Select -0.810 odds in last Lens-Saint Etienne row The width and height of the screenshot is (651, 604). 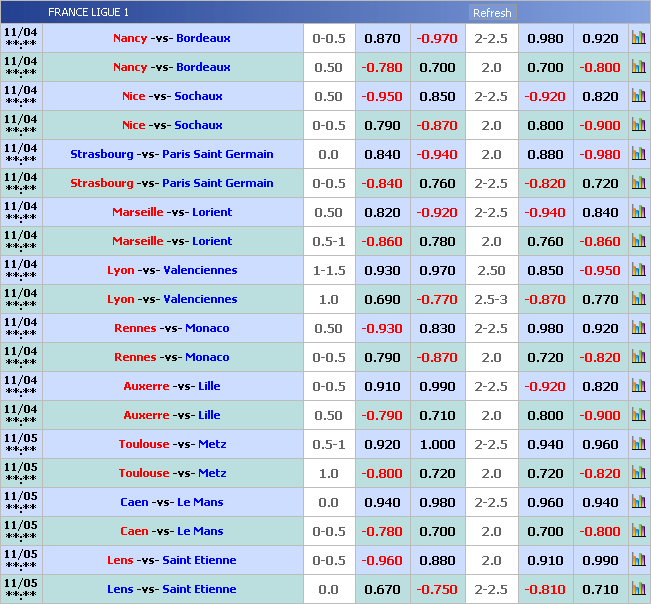[x=545, y=589]
